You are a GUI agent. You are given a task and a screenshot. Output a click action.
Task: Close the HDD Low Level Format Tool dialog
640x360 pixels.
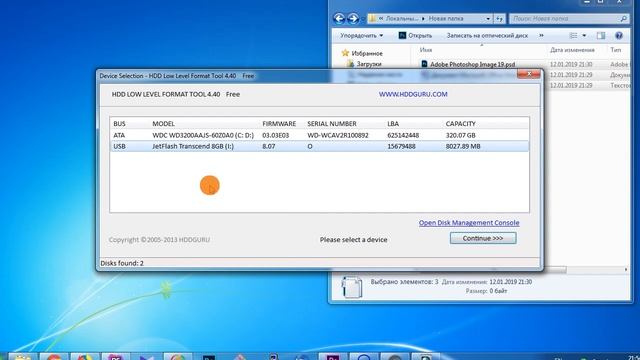click(x=529, y=74)
